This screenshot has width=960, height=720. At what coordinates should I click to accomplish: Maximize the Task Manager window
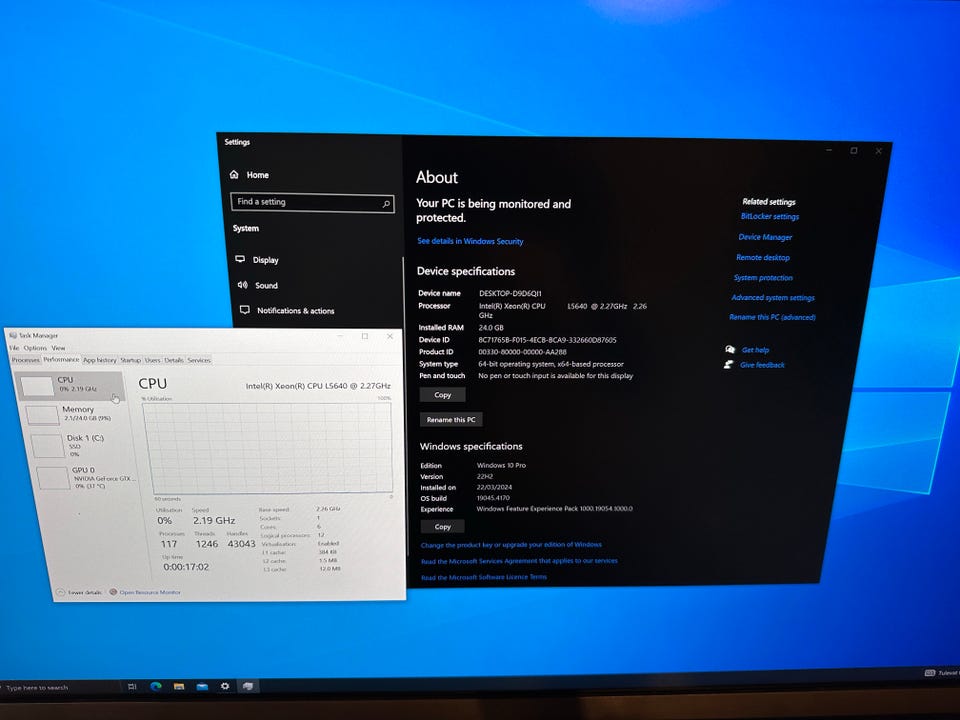365,336
